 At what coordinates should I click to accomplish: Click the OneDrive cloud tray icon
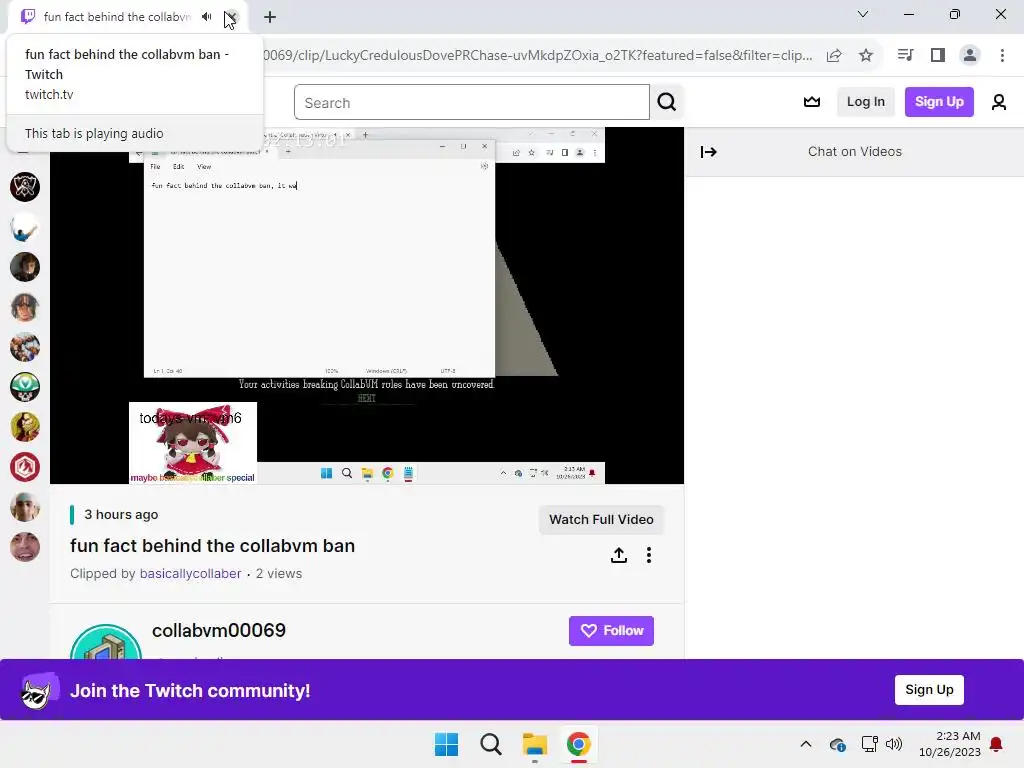[838, 744]
